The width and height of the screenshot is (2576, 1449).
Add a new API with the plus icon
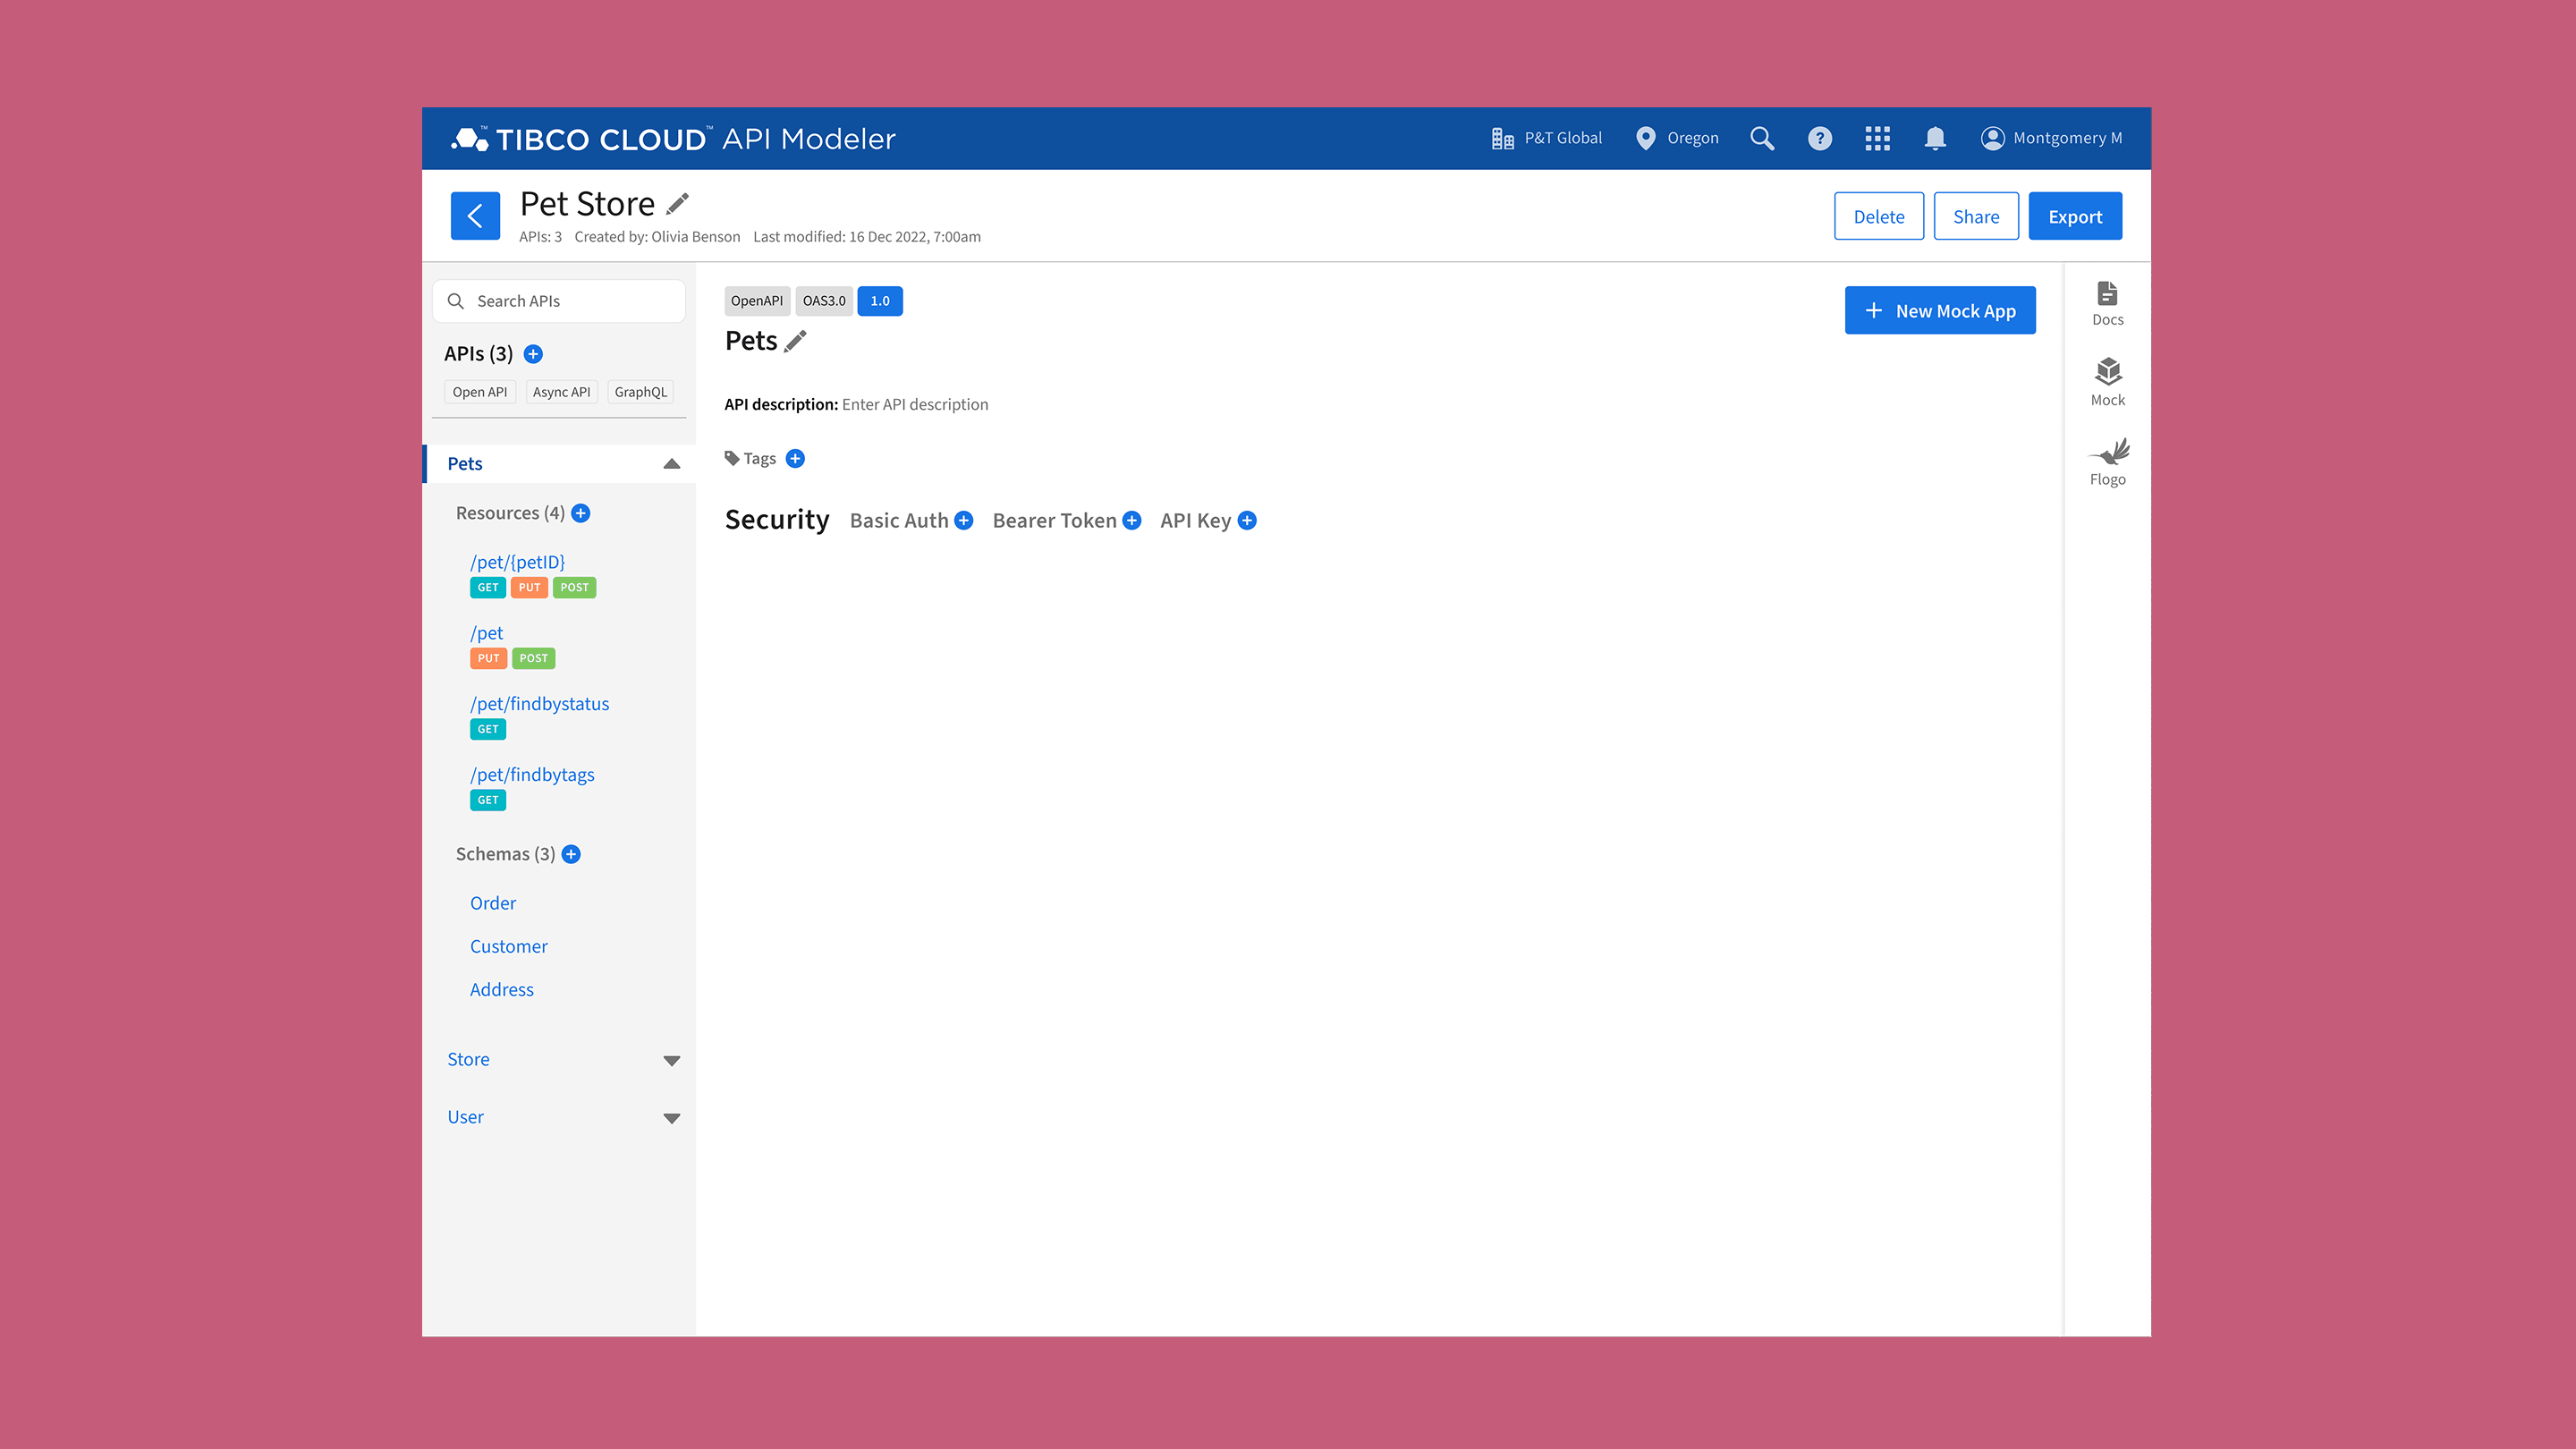click(533, 354)
